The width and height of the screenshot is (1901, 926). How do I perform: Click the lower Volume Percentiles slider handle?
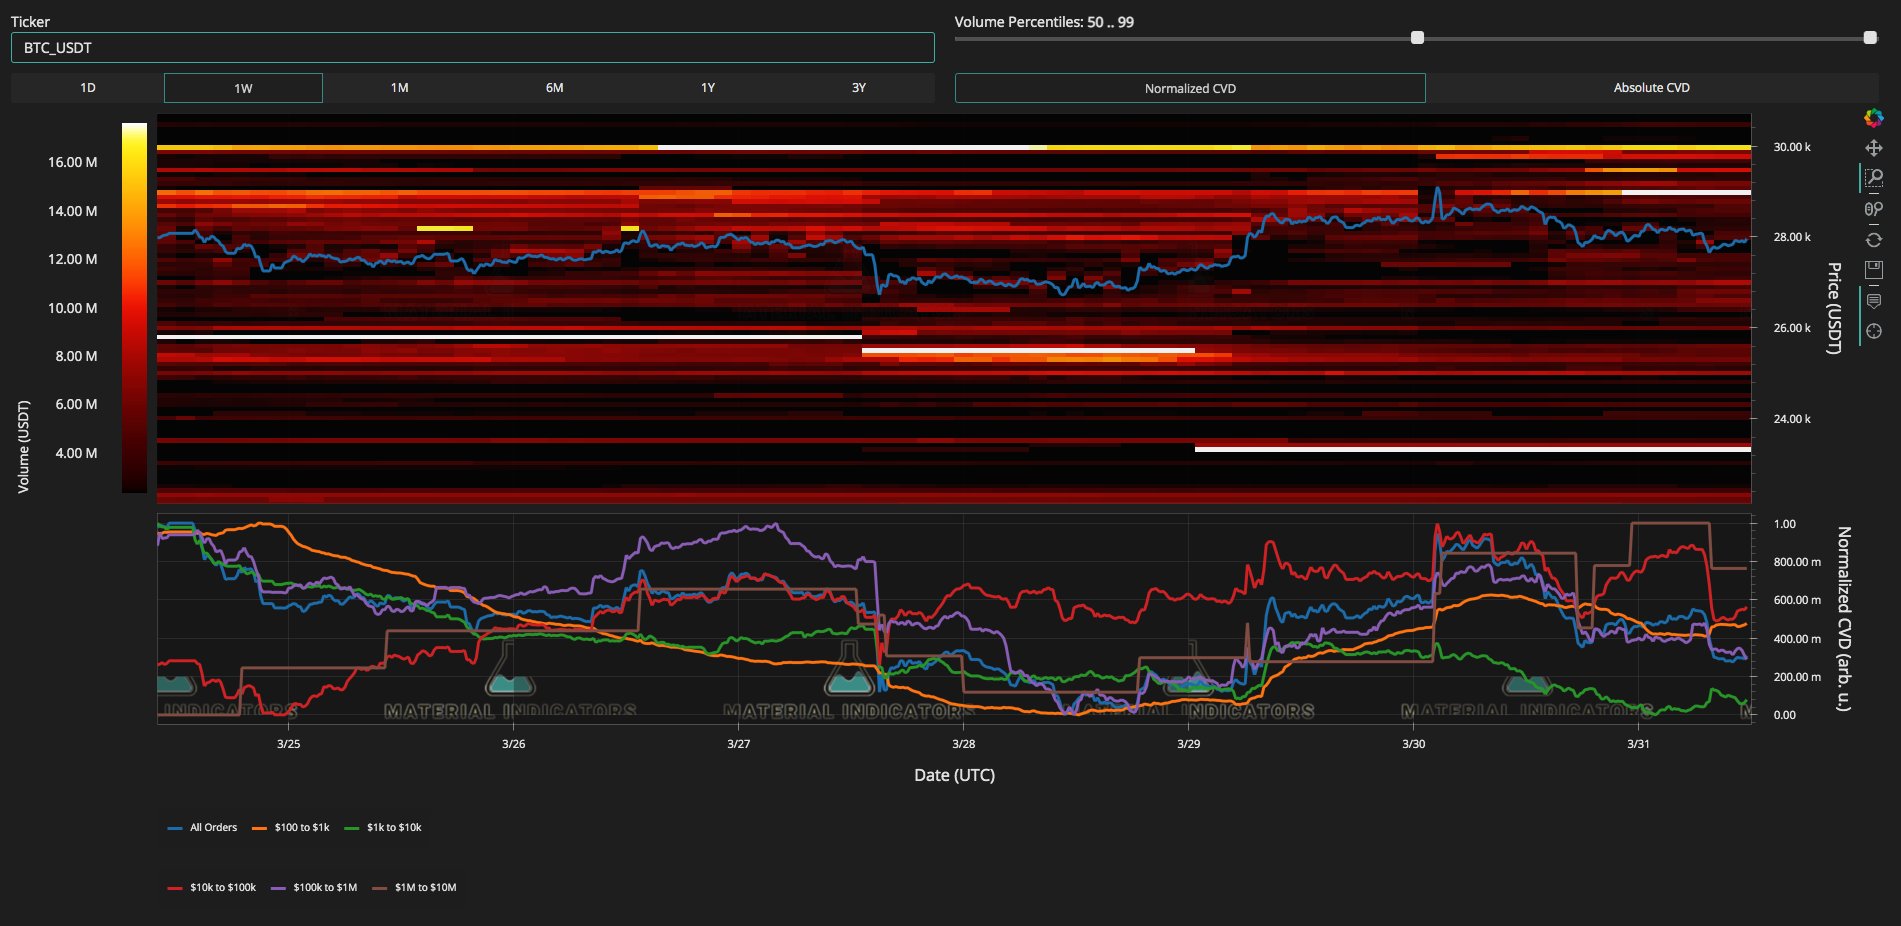(1417, 38)
